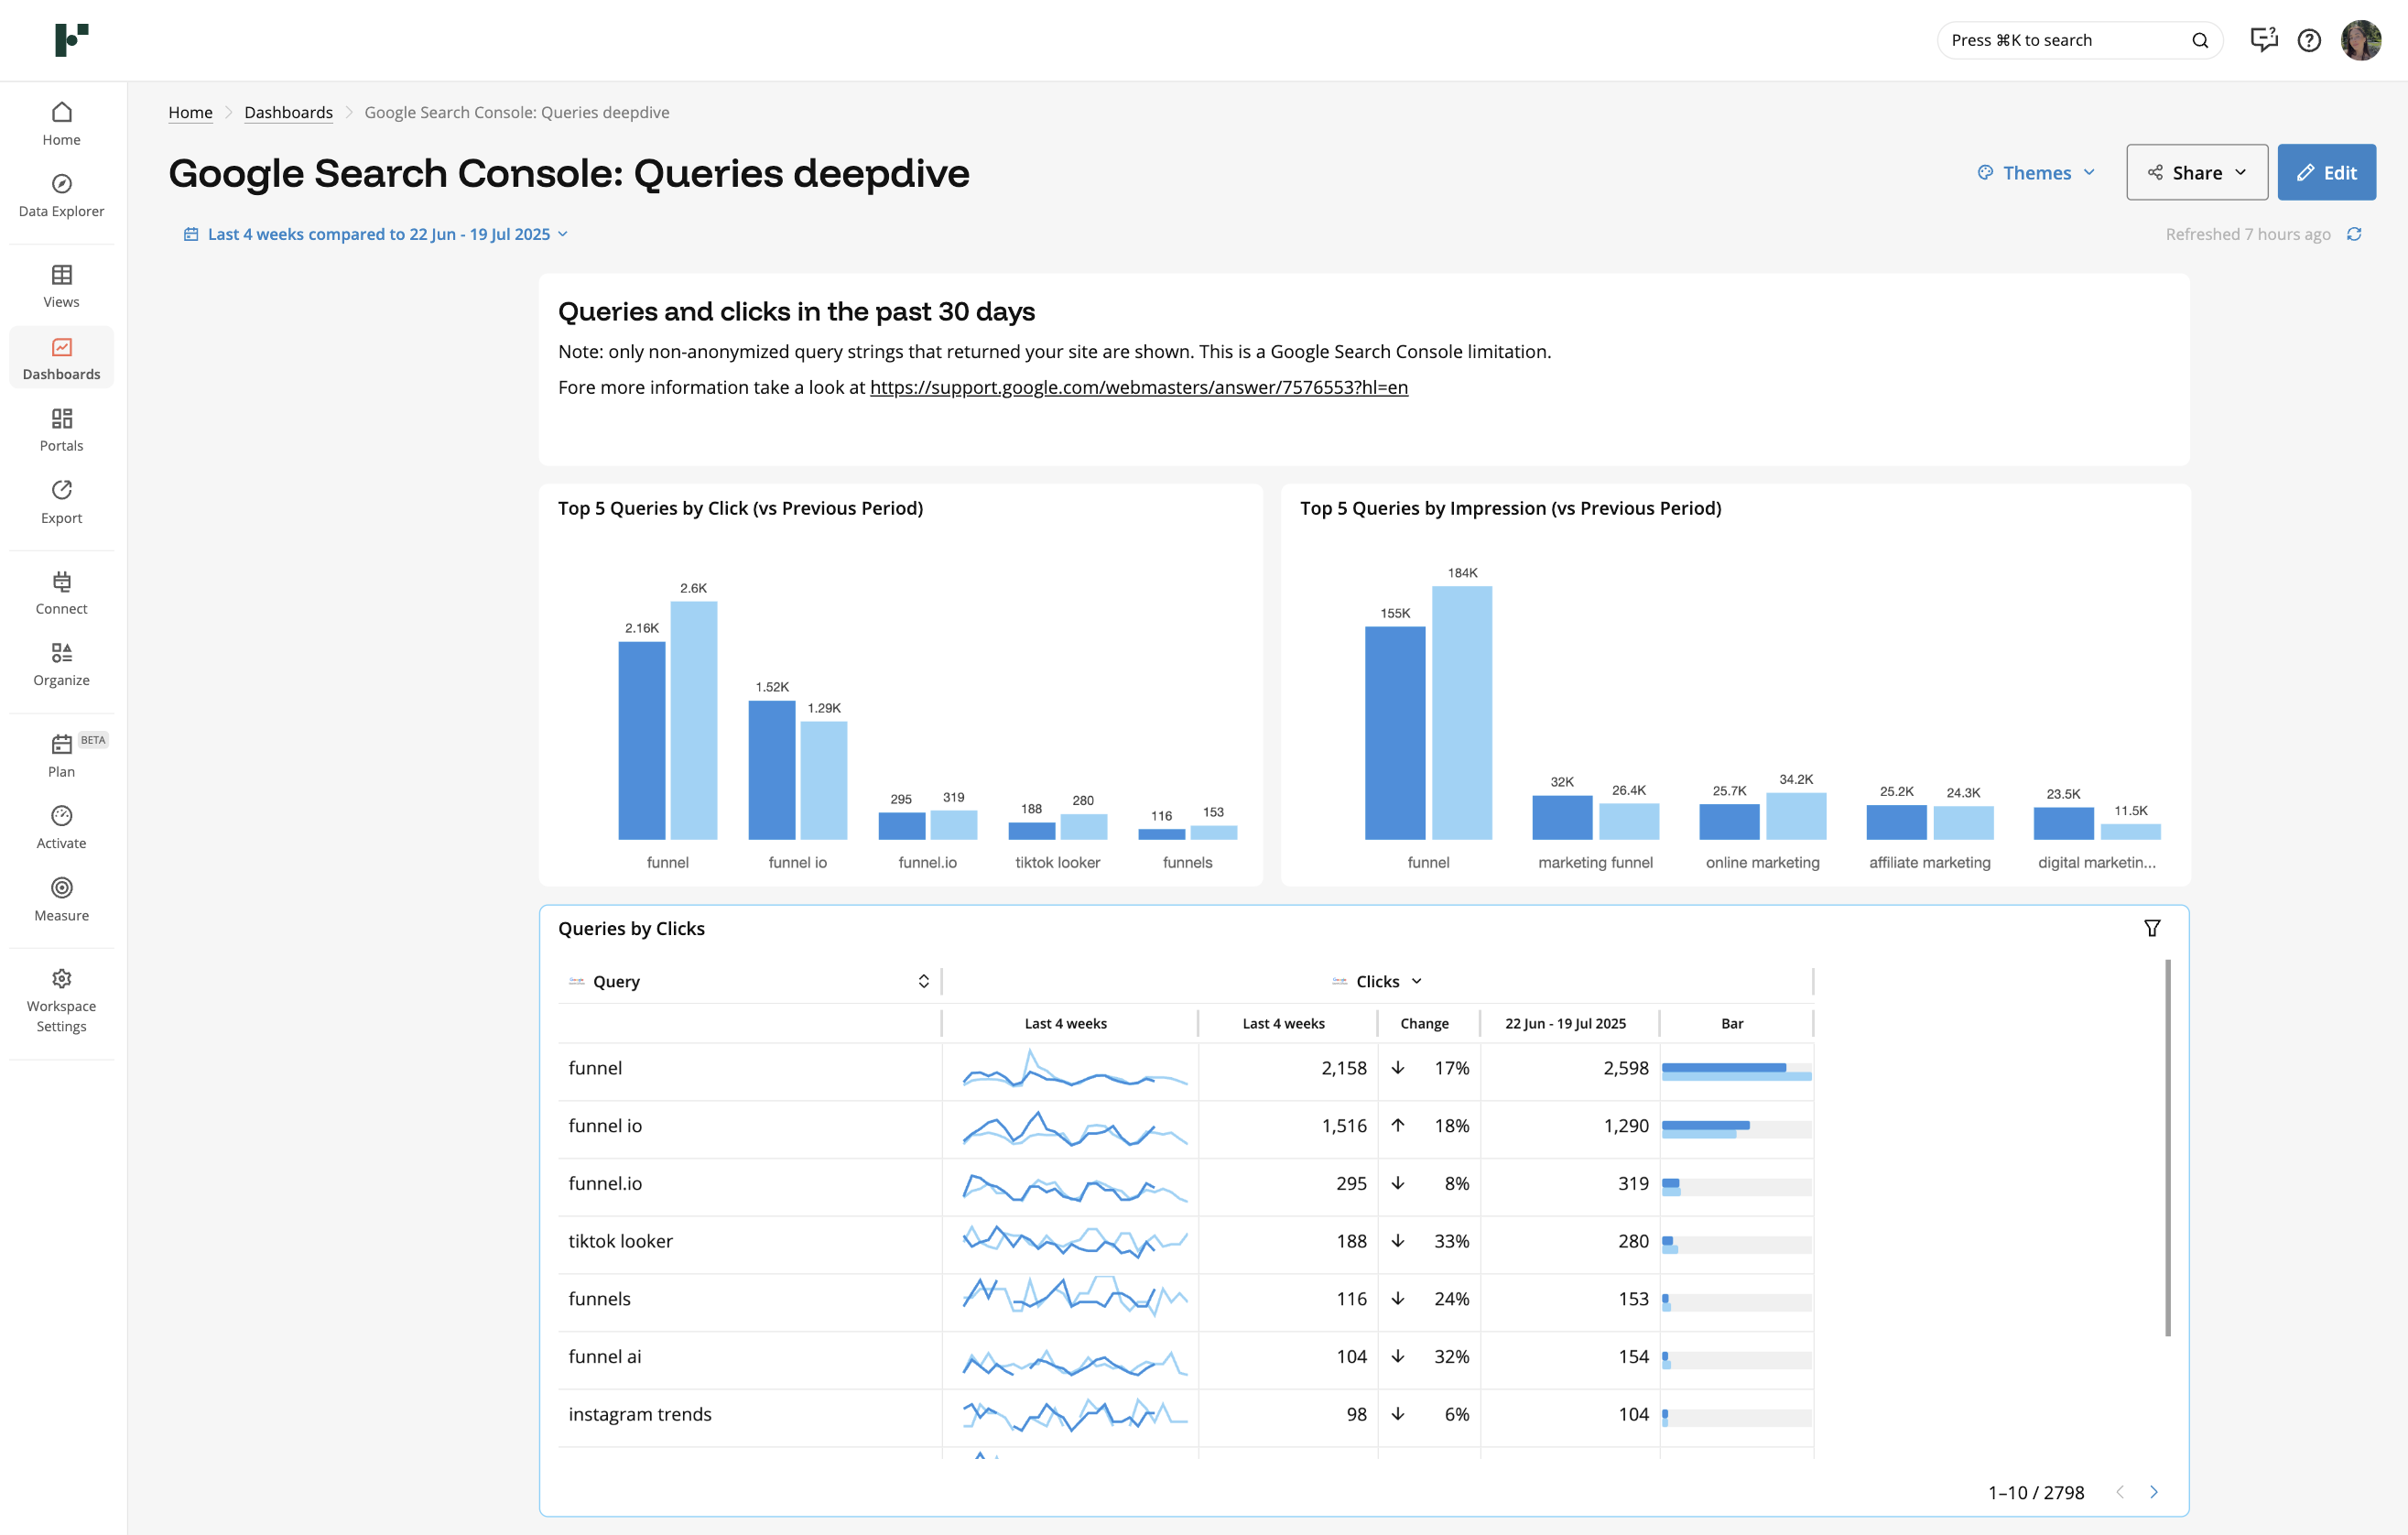
Task: Open the filter for Queries by Clicks
Action: 2152,928
